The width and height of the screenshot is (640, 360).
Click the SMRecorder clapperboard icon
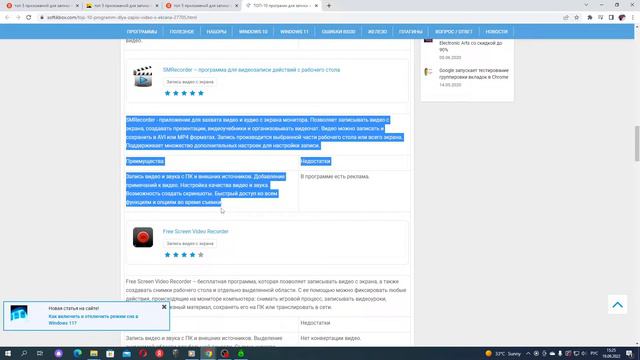[x=143, y=76]
